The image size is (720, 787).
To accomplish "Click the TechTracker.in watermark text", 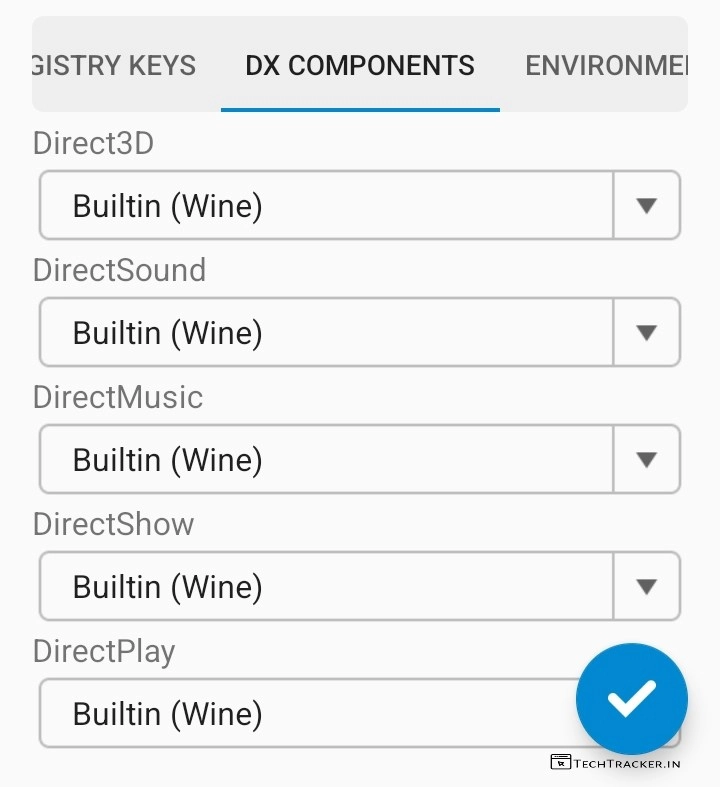I will click(627, 763).
